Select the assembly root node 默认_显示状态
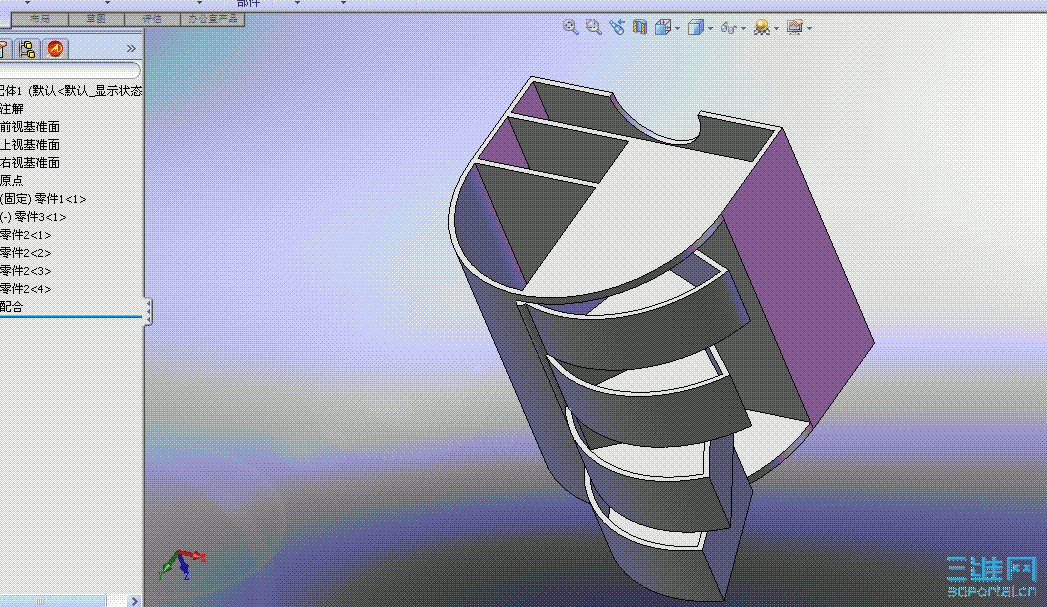The height and width of the screenshot is (607, 1047). pyautogui.click(x=71, y=91)
